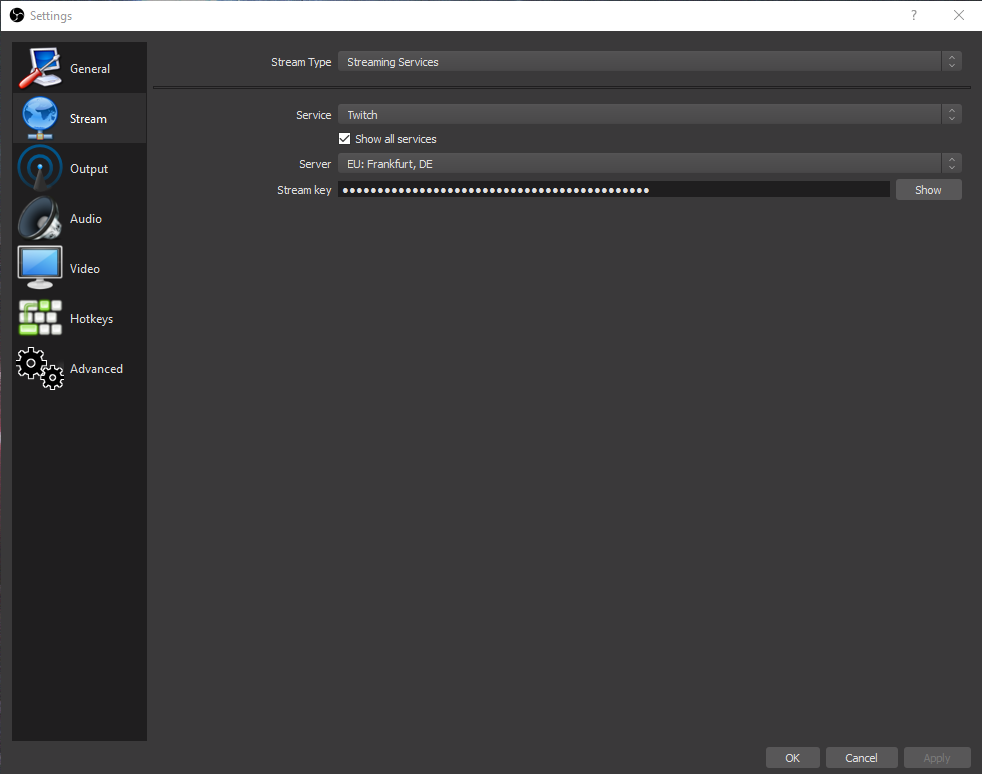Viewport: 982px width, 774px height.
Task: Open Video settings label
Action: 85,269
